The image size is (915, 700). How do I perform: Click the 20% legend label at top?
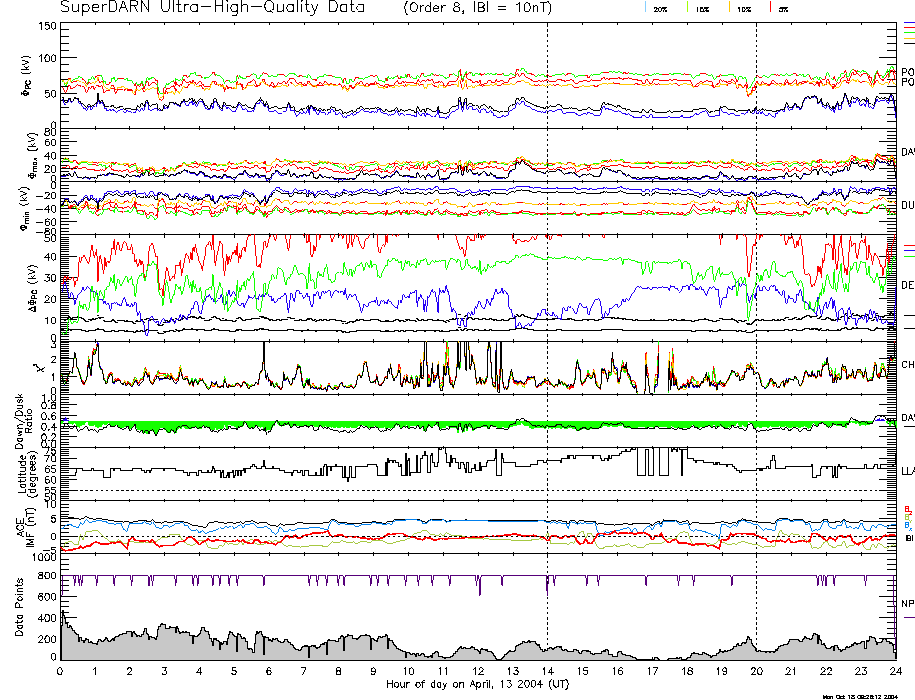(661, 8)
